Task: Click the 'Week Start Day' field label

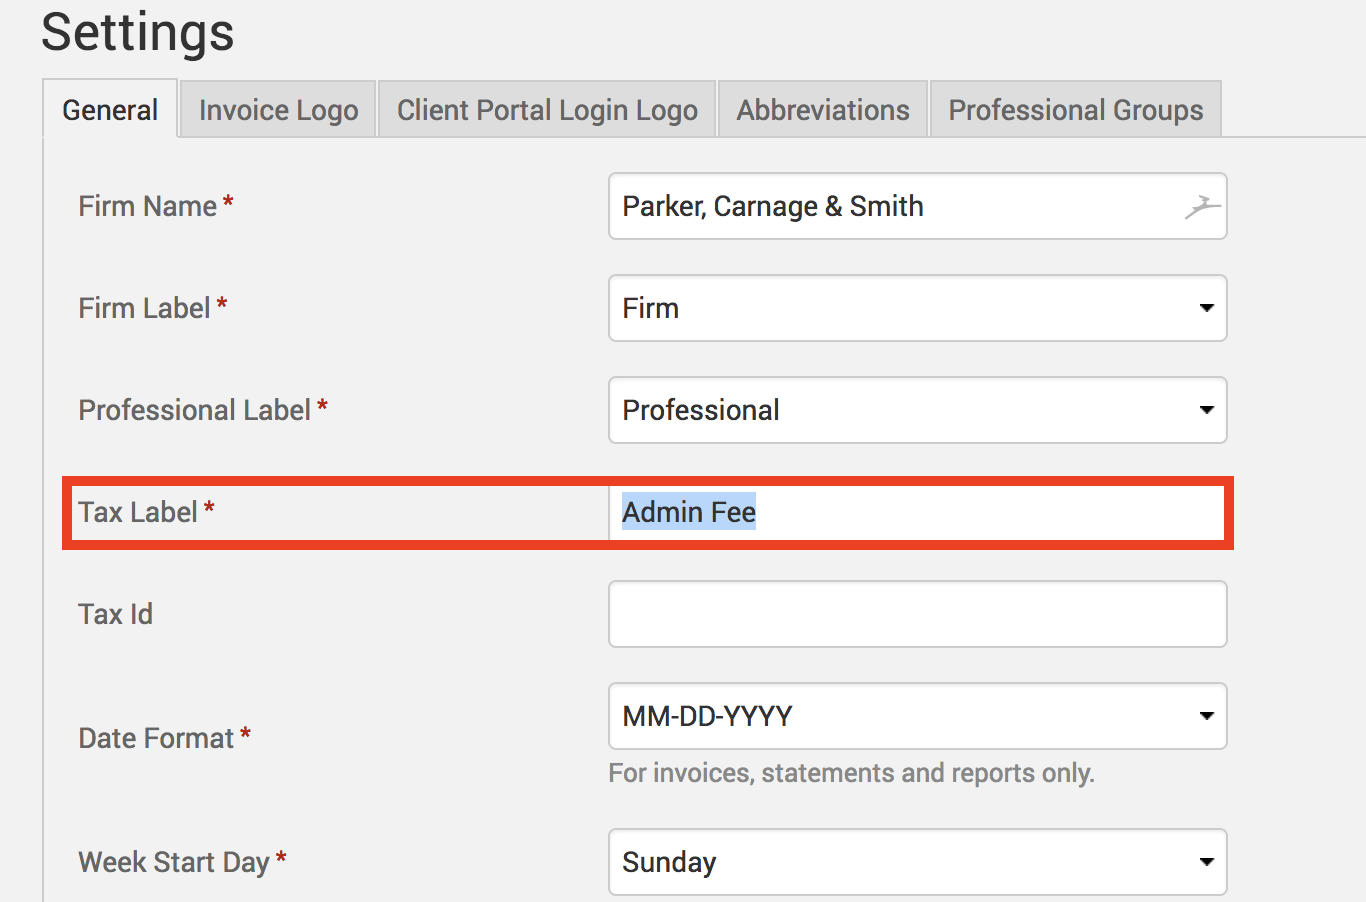Action: 174,863
